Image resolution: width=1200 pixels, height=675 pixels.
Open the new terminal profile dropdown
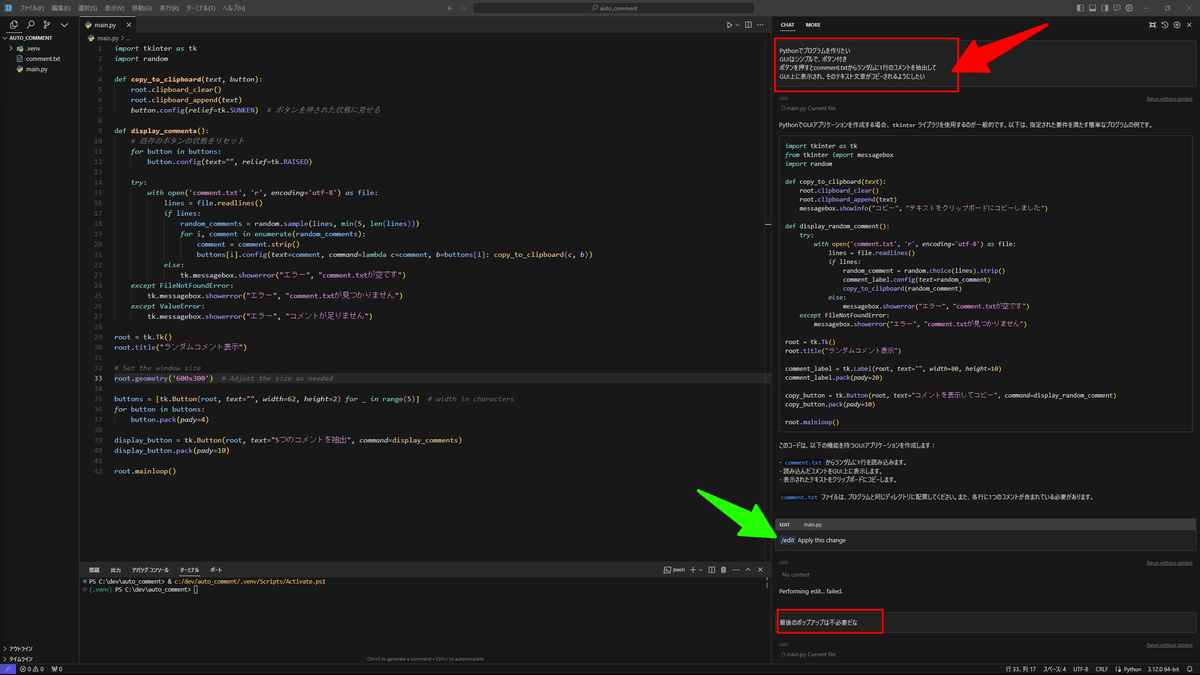[700, 570]
